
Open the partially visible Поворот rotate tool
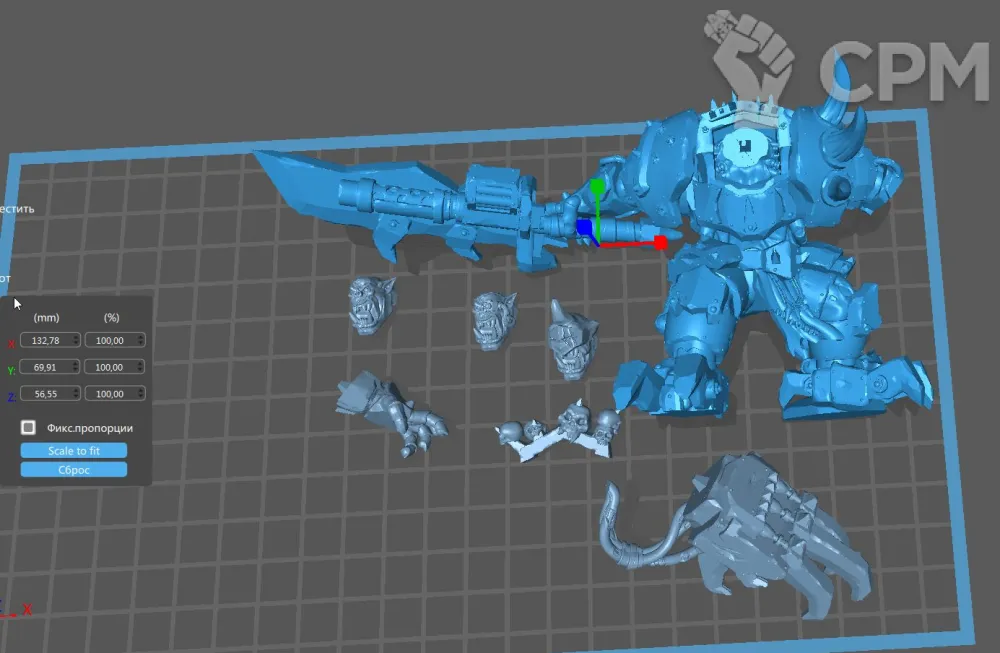(x=5, y=278)
